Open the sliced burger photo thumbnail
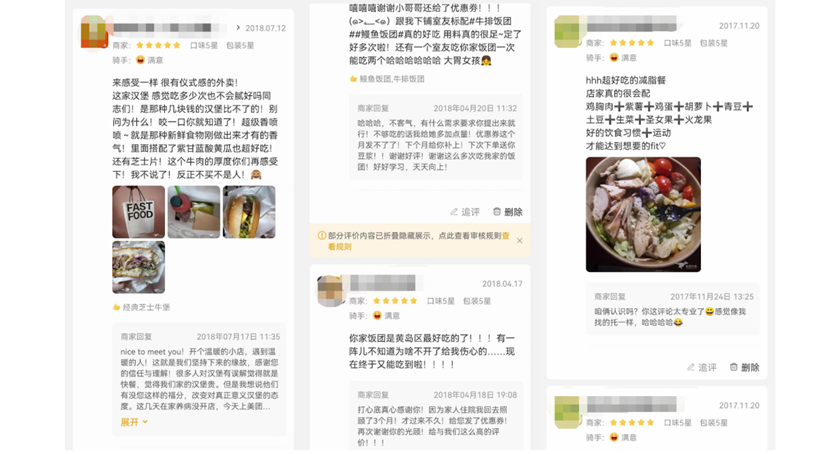The image size is (825, 454). (x=138, y=267)
